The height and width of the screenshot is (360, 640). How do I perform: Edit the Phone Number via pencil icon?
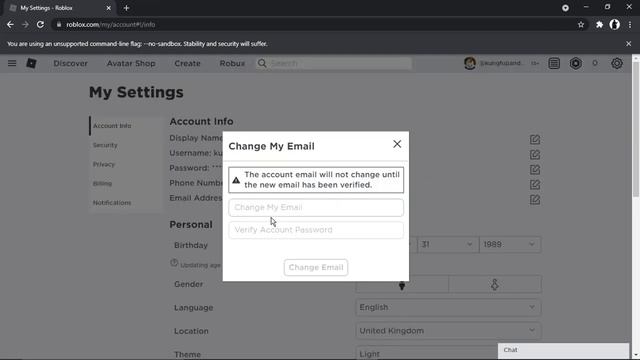click(535, 184)
